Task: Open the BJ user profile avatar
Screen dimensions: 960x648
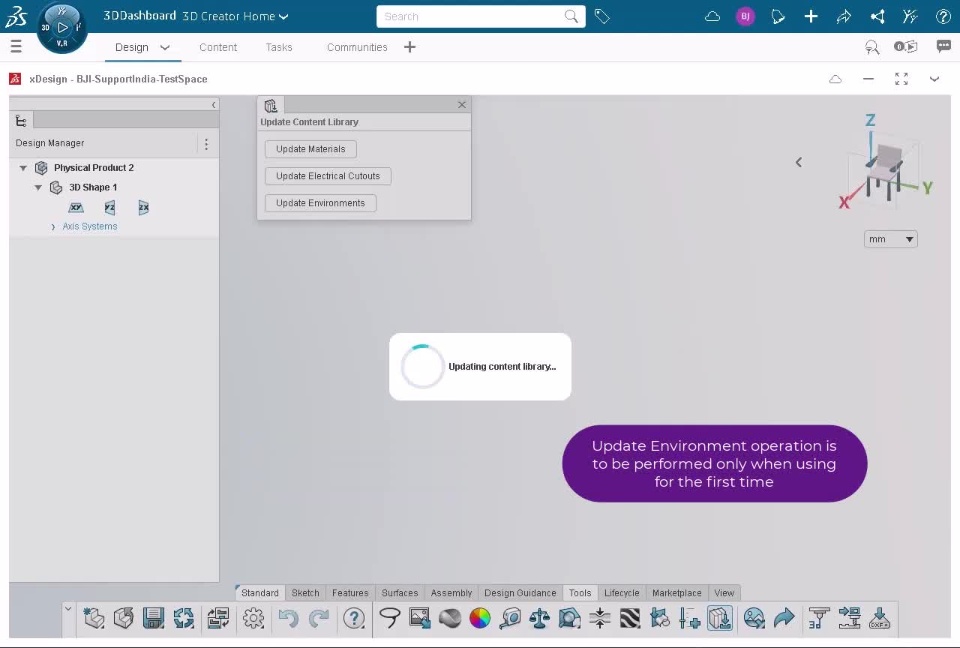Action: click(745, 17)
